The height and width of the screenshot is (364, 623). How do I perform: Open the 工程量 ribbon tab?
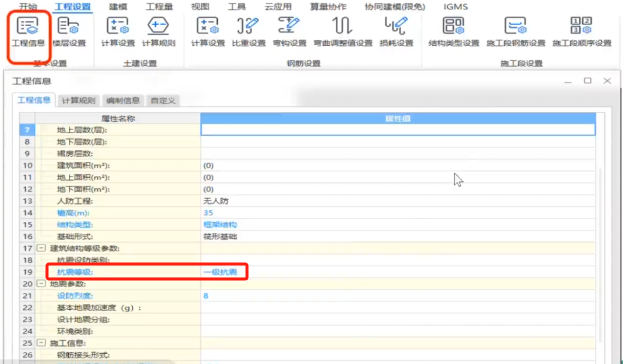159,6
